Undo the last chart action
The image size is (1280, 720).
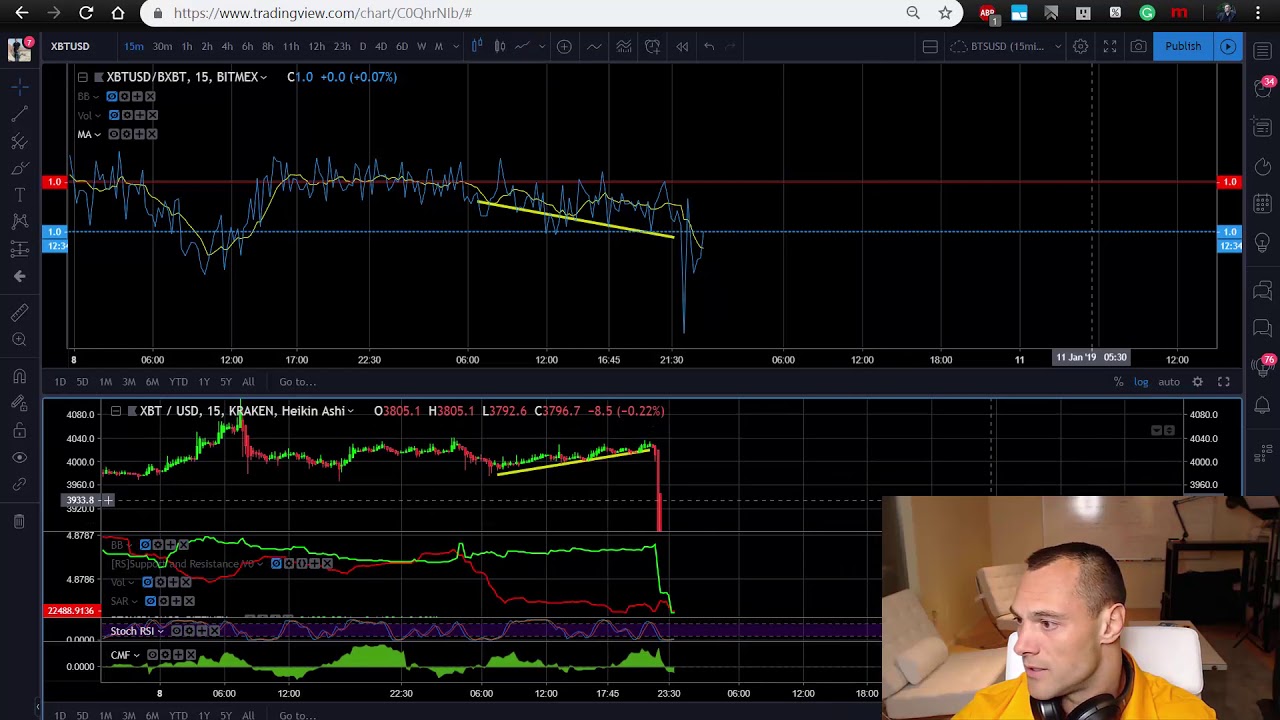(709, 46)
